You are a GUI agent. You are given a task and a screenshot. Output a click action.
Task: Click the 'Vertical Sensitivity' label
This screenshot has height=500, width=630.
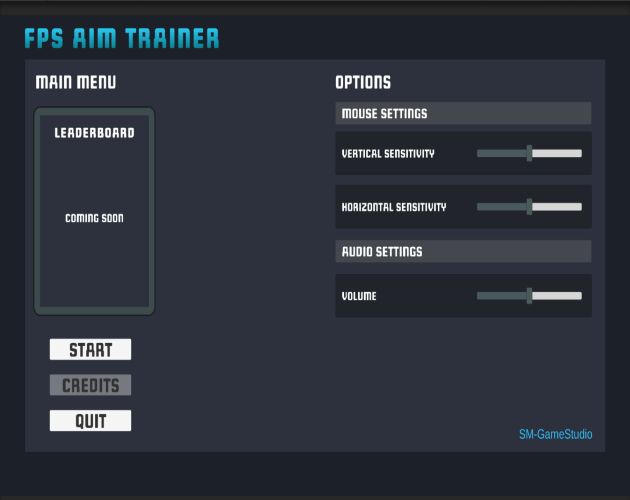388,154
